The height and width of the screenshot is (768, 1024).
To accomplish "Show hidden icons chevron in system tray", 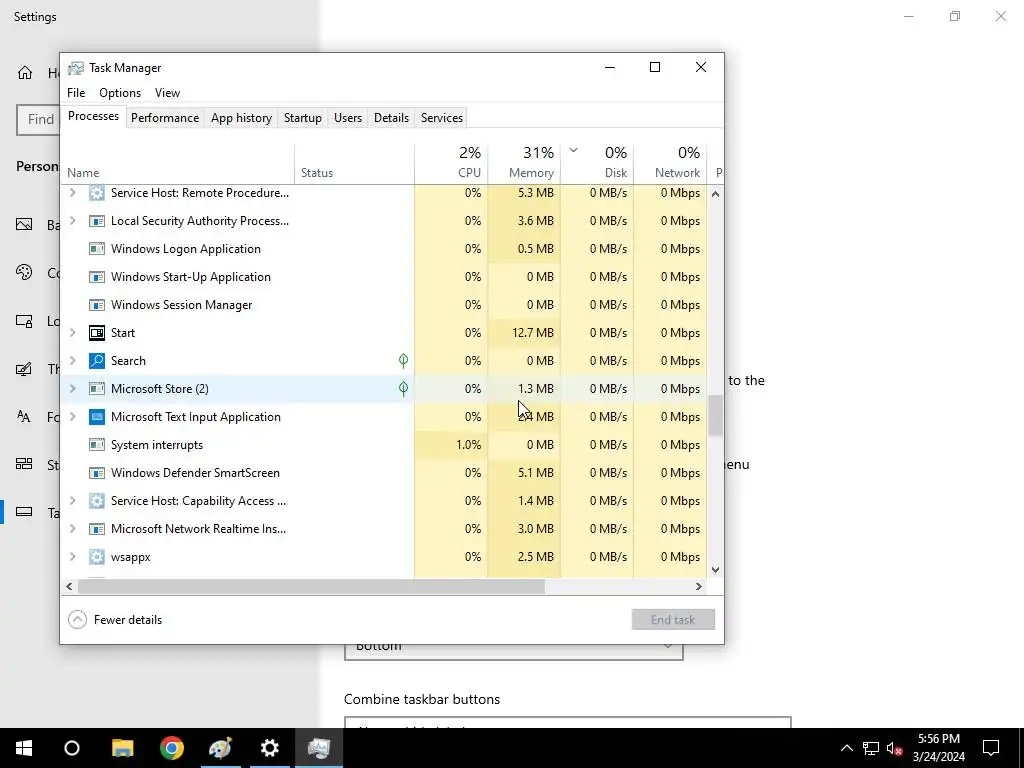I will 846,748.
